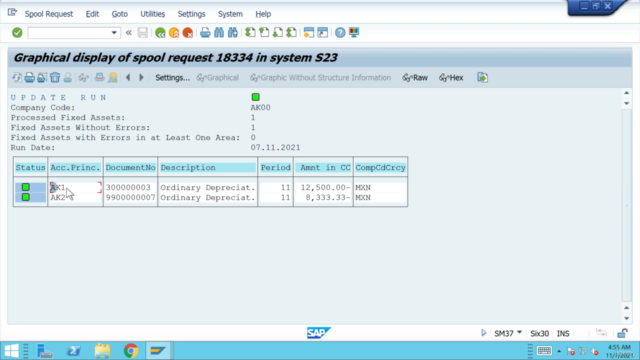Show hidden system tray icons arrow

[x=559, y=351]
